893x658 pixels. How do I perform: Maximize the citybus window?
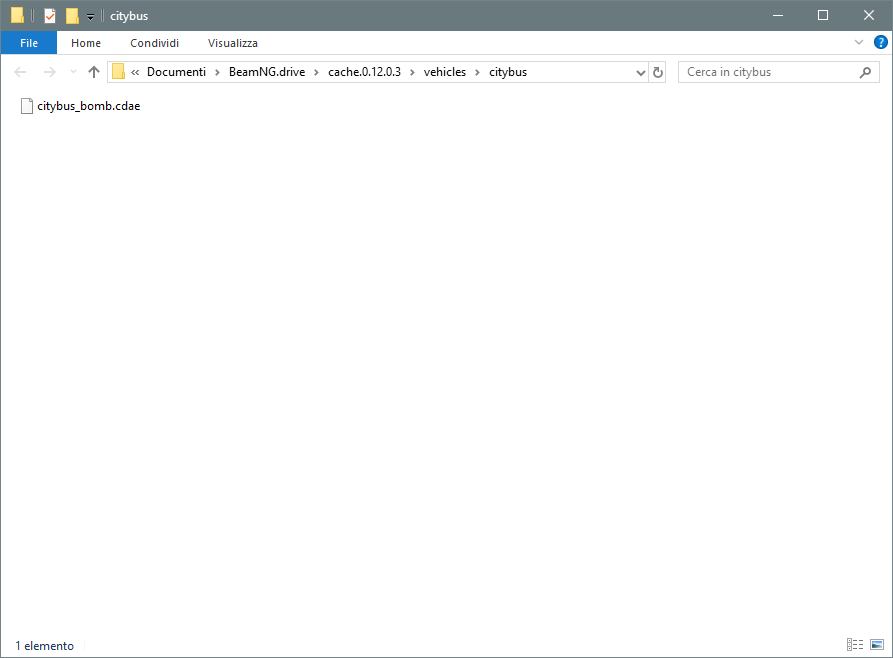823,15
